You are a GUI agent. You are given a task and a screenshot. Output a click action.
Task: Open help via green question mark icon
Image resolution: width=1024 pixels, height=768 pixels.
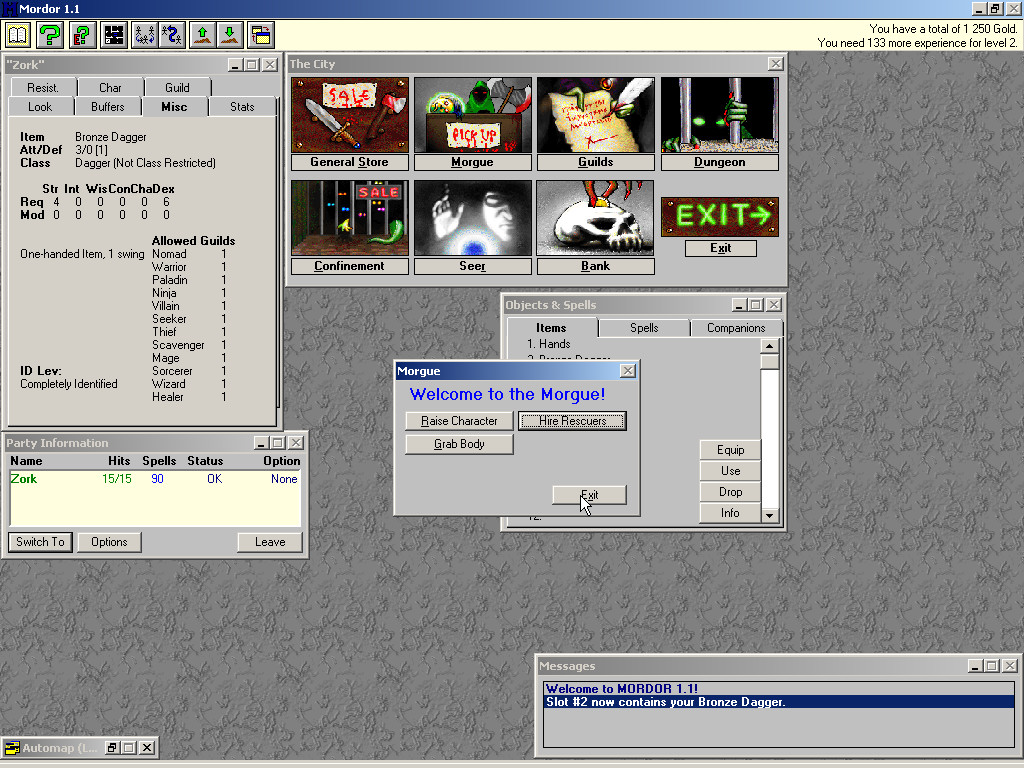pos(50,35)
